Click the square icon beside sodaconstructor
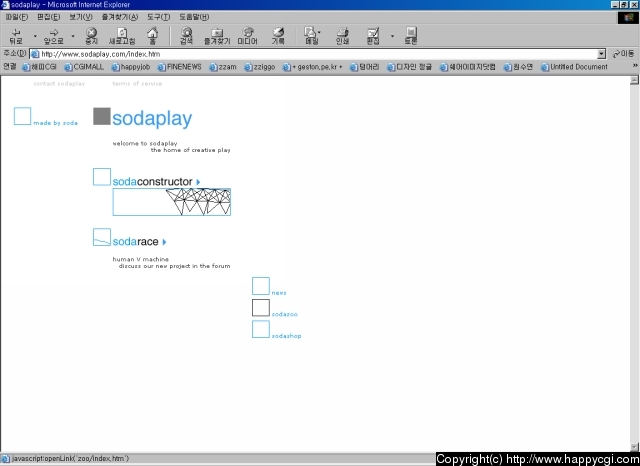 pyautogui.click(x=102, y=177)
